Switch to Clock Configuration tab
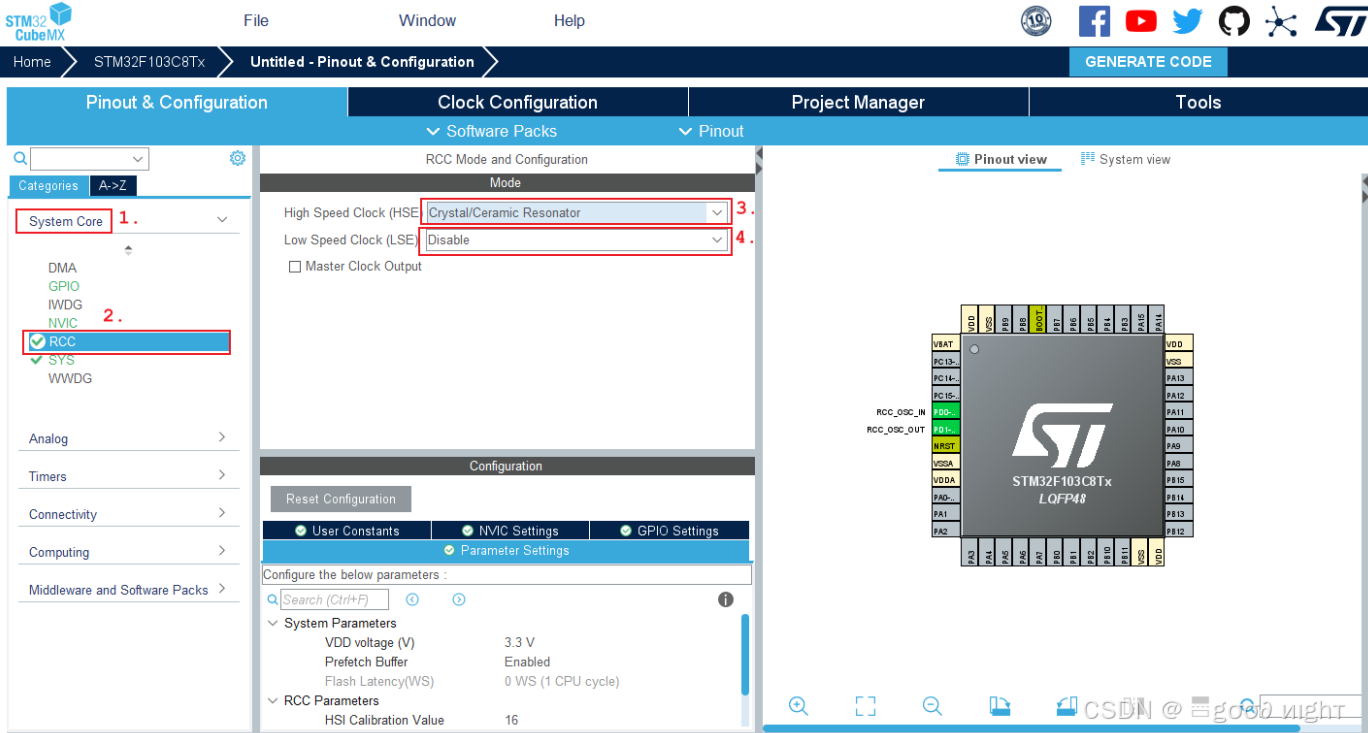The height and width of the screenshot is (733, 1368). [x=518, y=102]
